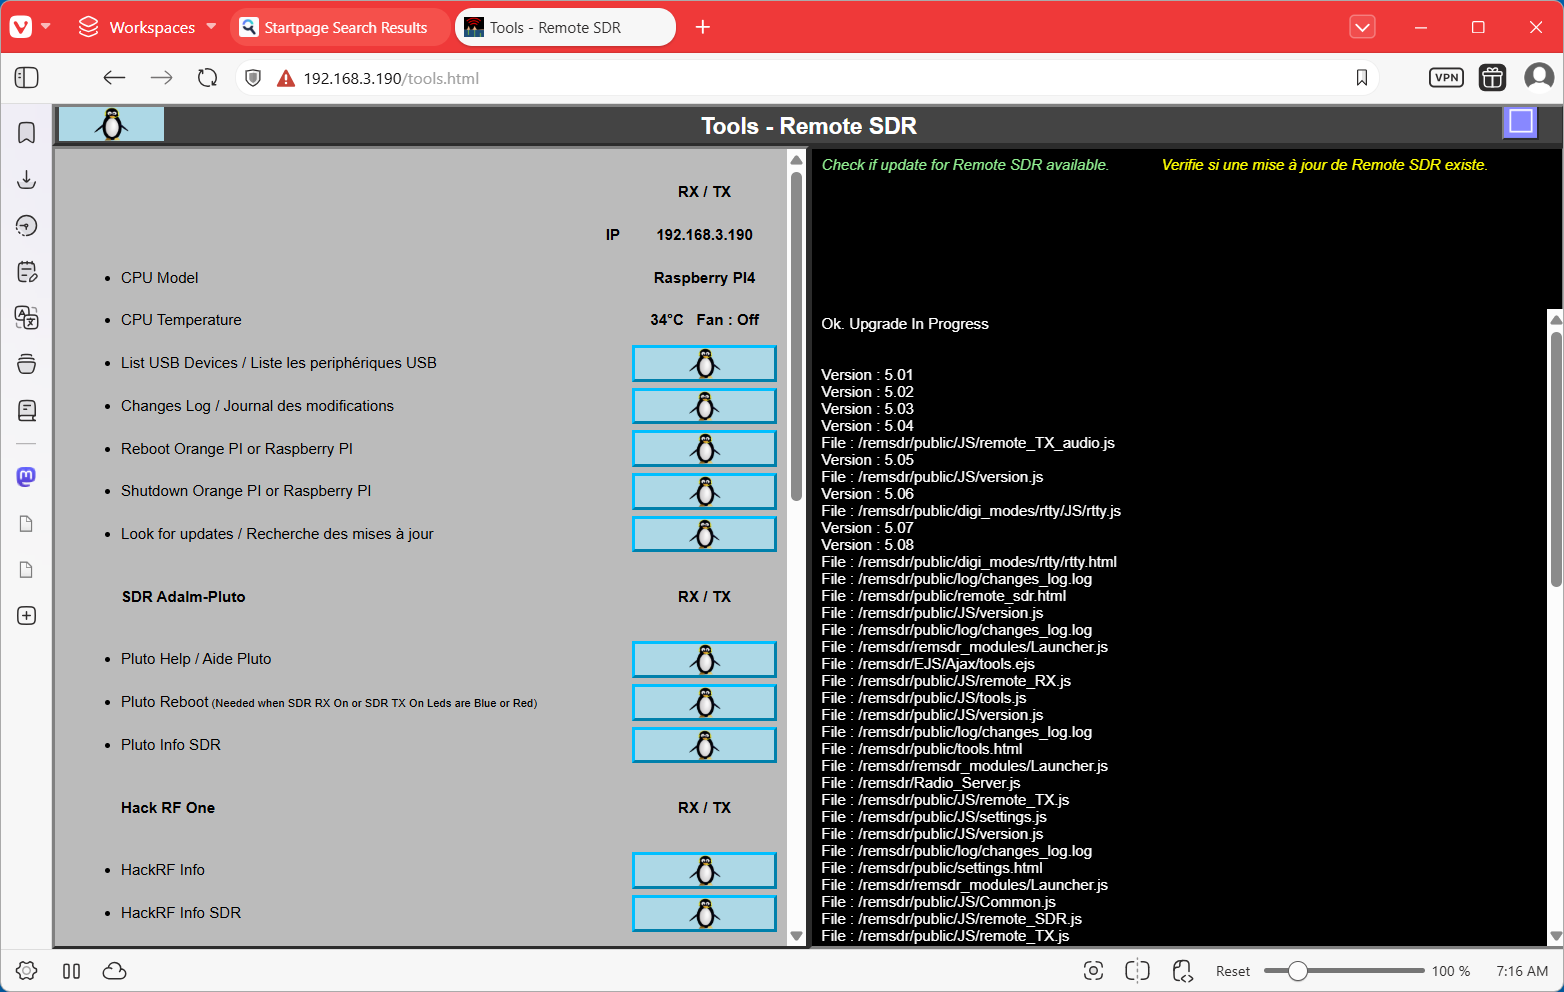Click the blue square button in page header

pyautogui.click(x=1520, y=122)
